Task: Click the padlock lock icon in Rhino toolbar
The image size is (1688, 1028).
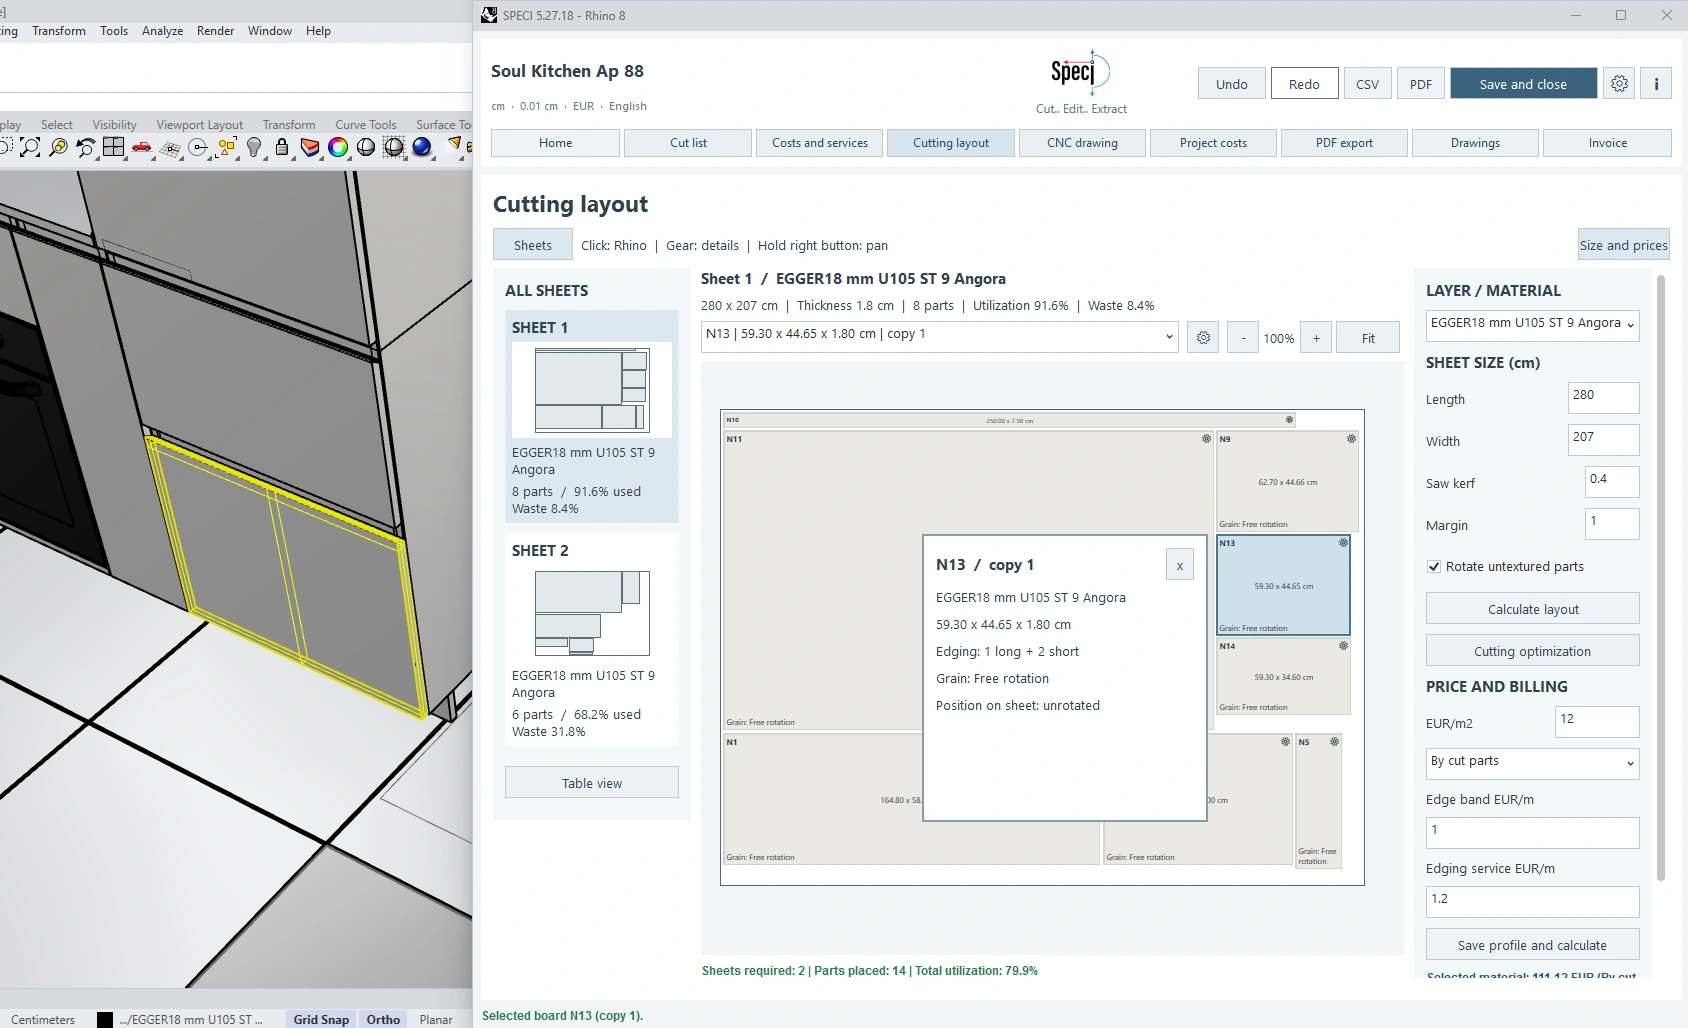Action: [x=282, y=148]
